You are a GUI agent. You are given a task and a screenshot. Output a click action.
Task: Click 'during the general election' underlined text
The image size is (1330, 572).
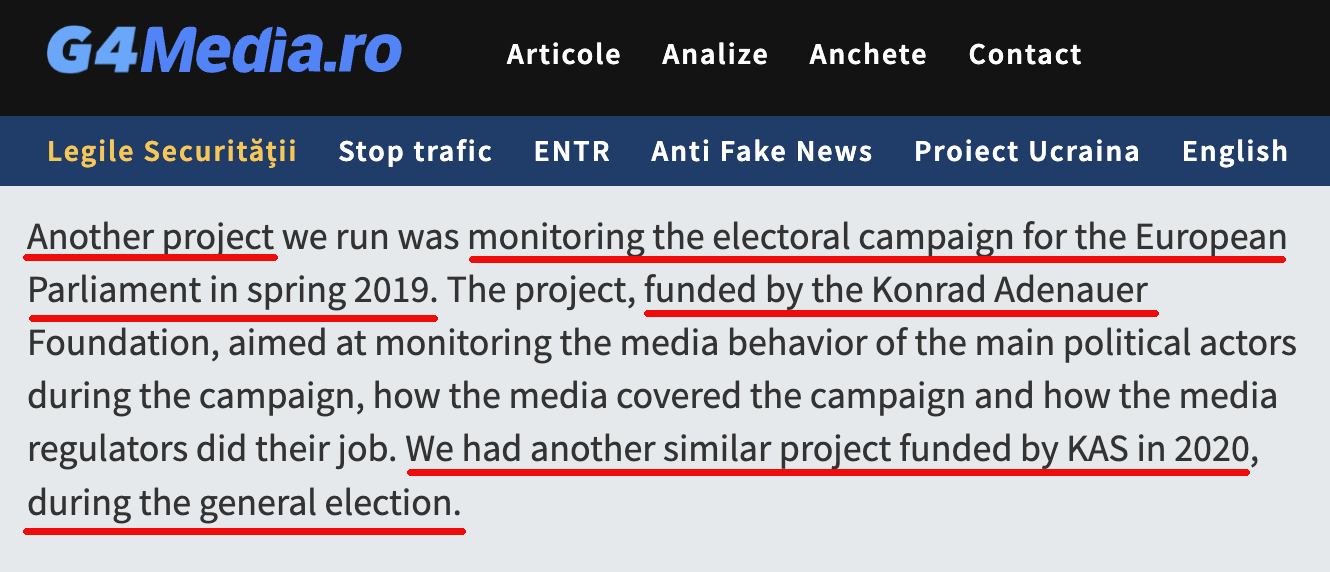click(x=243, y=502)
